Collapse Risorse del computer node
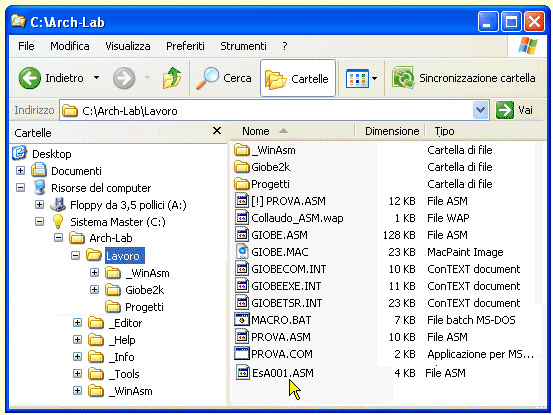This screenshot has width=553, height=415. [20, 188]
